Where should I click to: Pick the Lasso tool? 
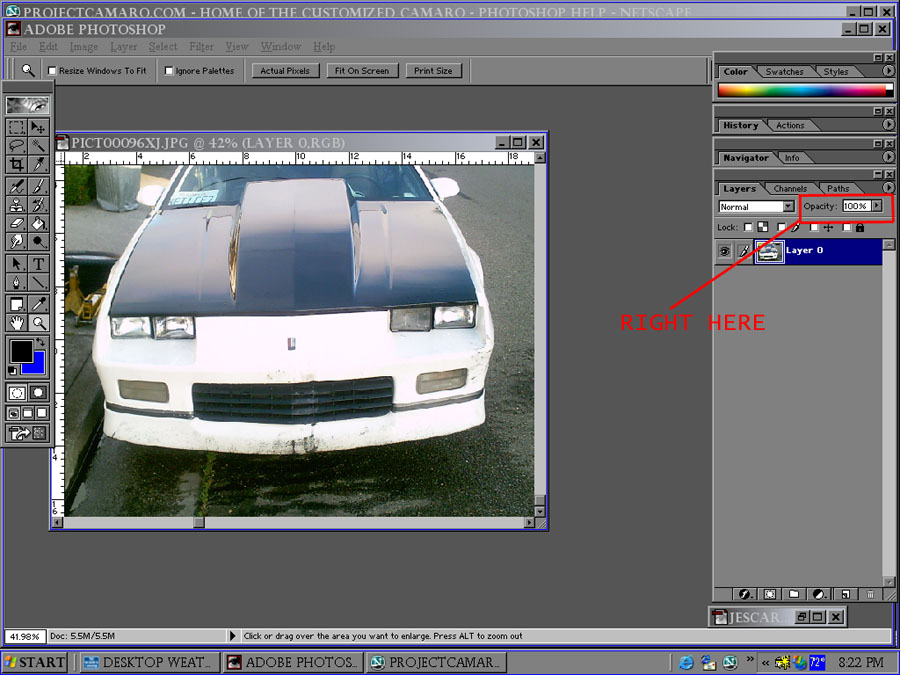(x=17, y=146)
